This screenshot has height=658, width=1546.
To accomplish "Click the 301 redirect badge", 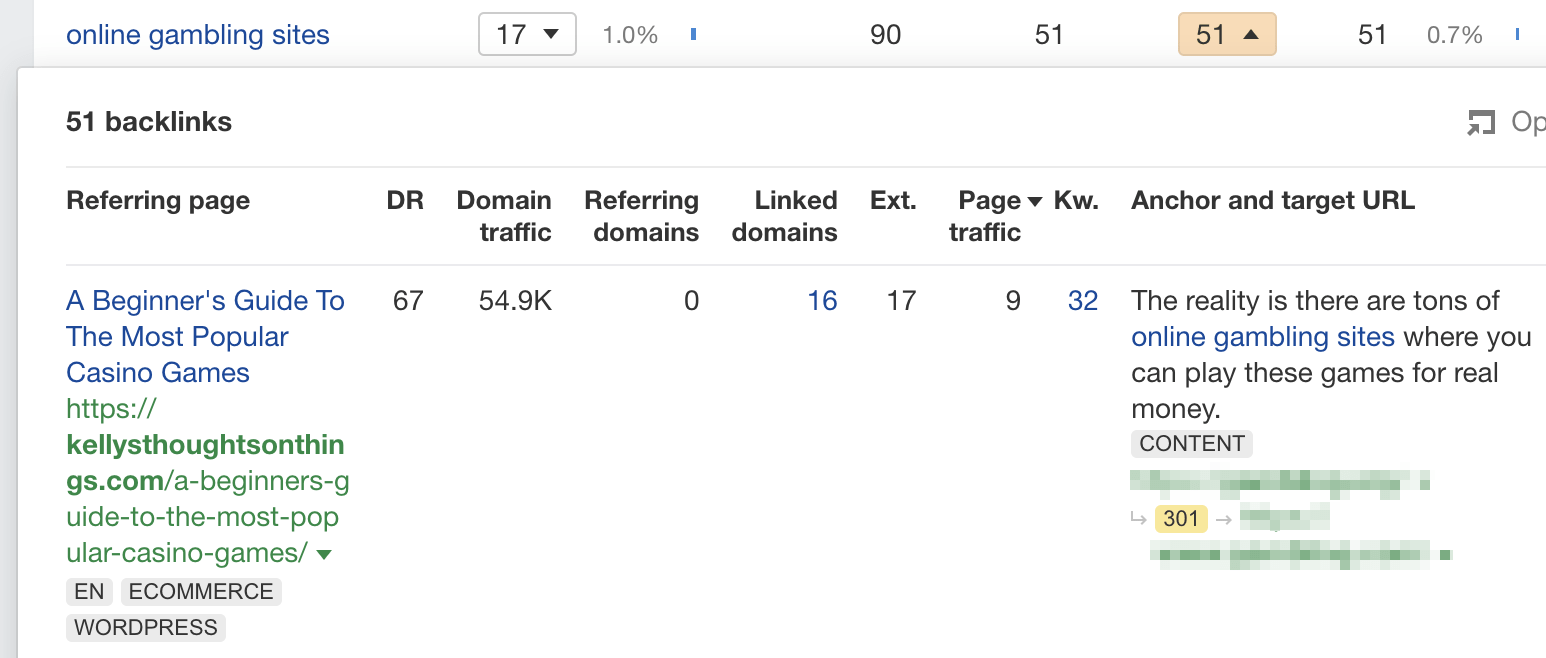I will [x=1180, y=519].
